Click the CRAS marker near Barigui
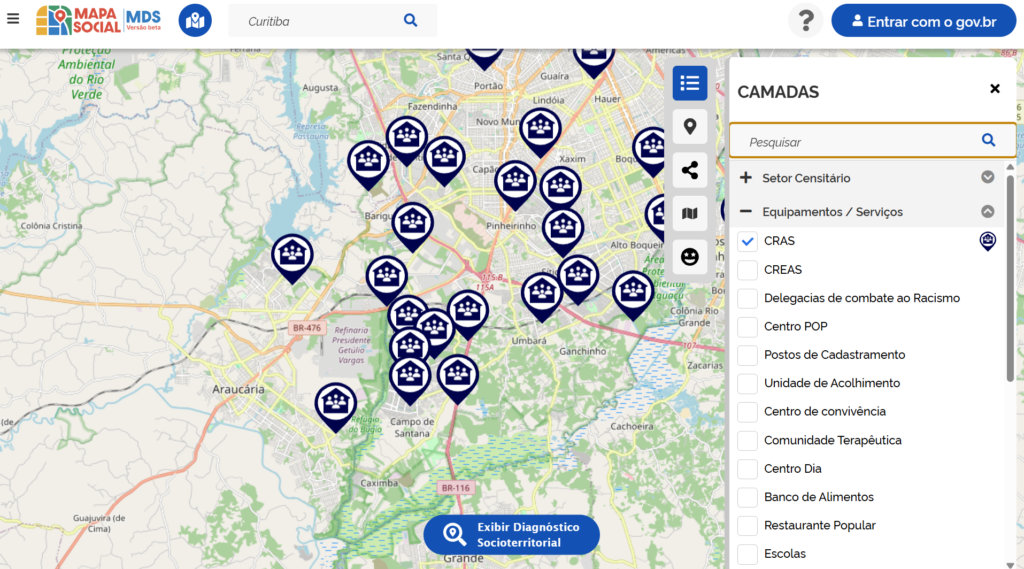 [x=412, y=227]
